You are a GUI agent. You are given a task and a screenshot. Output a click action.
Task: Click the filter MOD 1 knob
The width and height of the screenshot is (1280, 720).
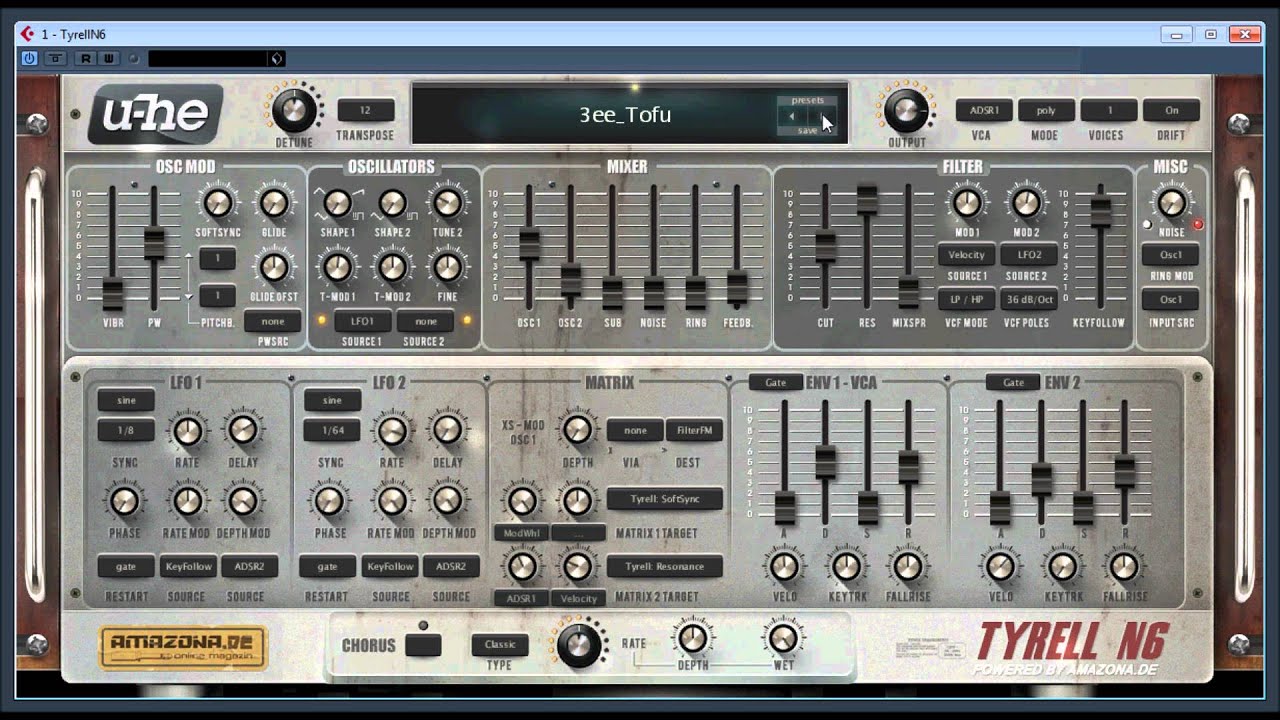point(966,203)
